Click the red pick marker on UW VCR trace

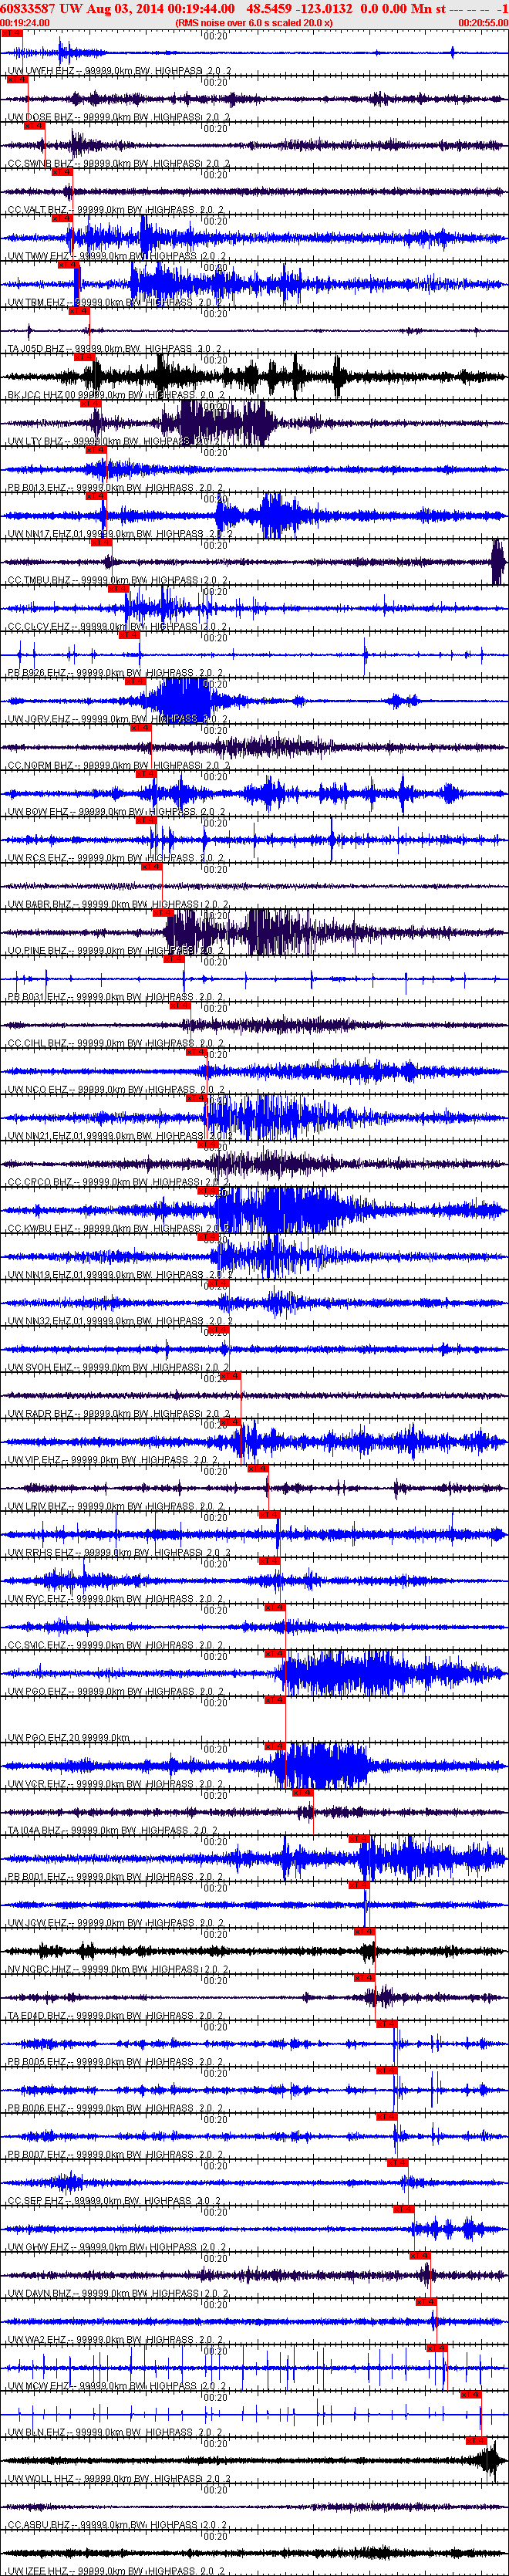click(275, 1747)
